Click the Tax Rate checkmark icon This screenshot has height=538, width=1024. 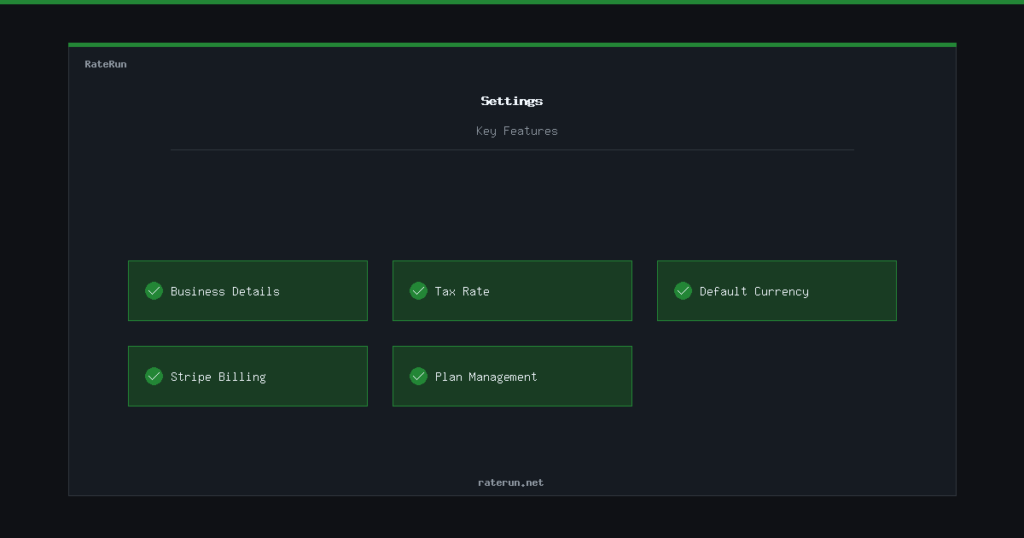pos(419,291)
